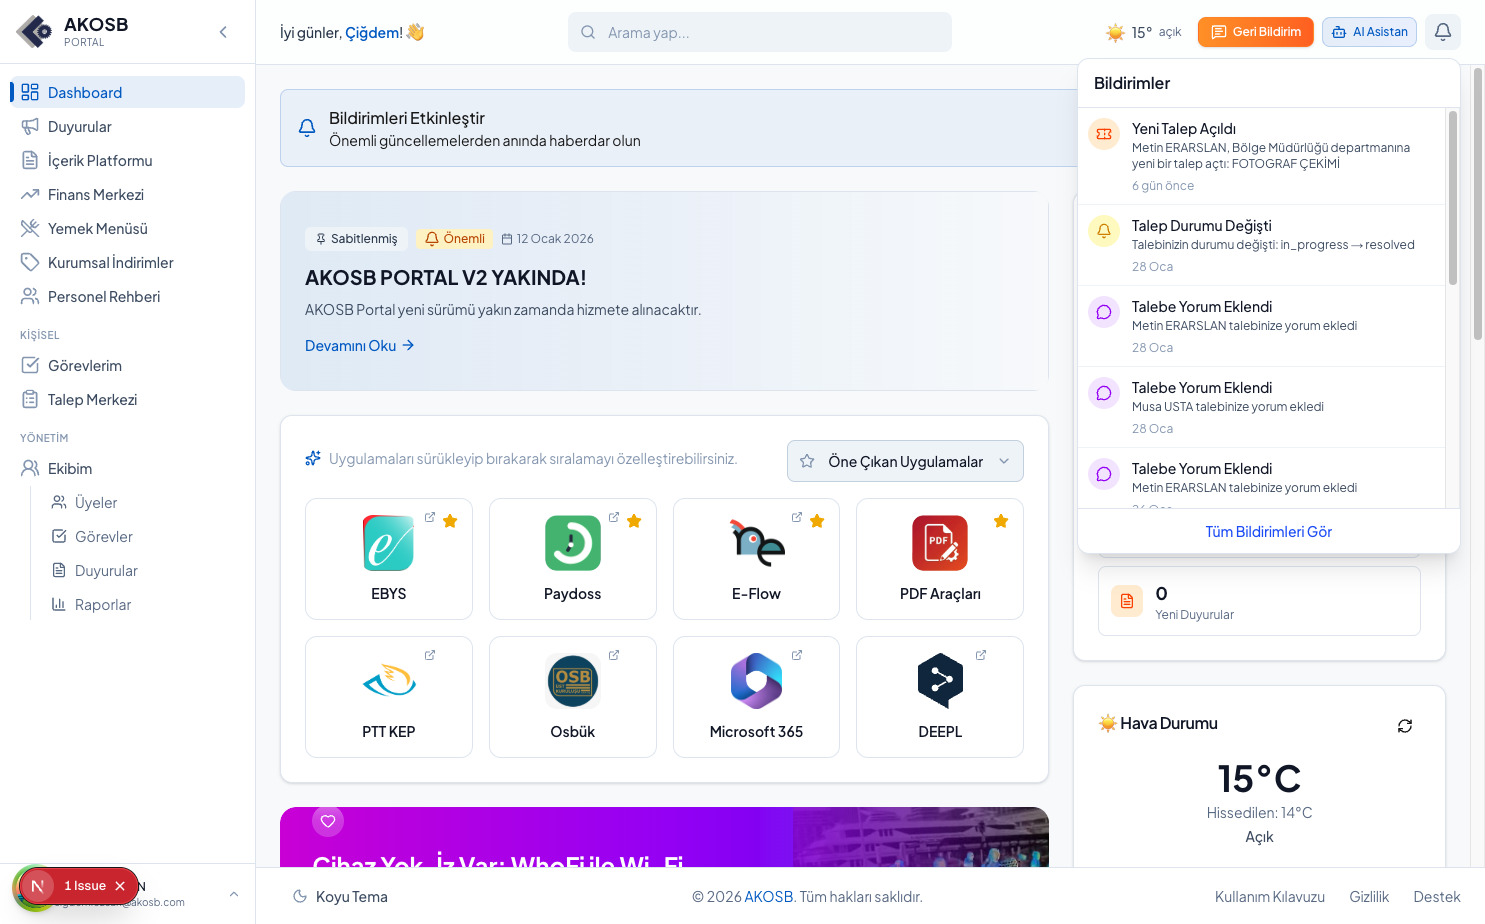This screenshot has width=1485, height=924.
Task: Launch the PTT KEP app icon
Action: point(389,681)
